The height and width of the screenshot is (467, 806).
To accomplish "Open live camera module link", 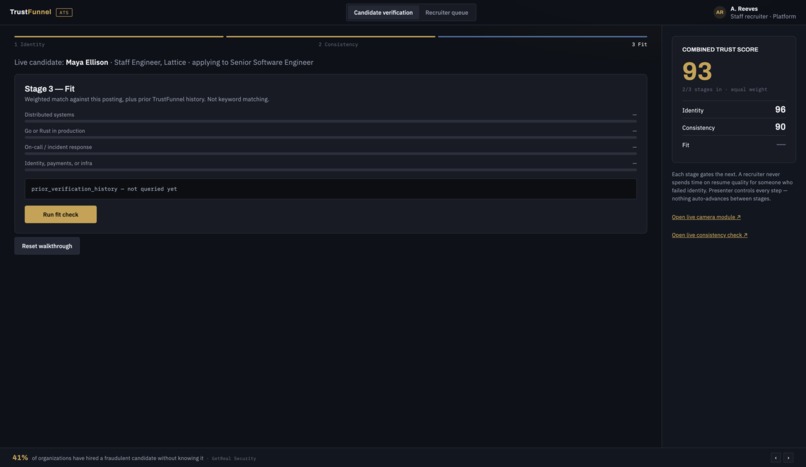I will pos(706,217).
